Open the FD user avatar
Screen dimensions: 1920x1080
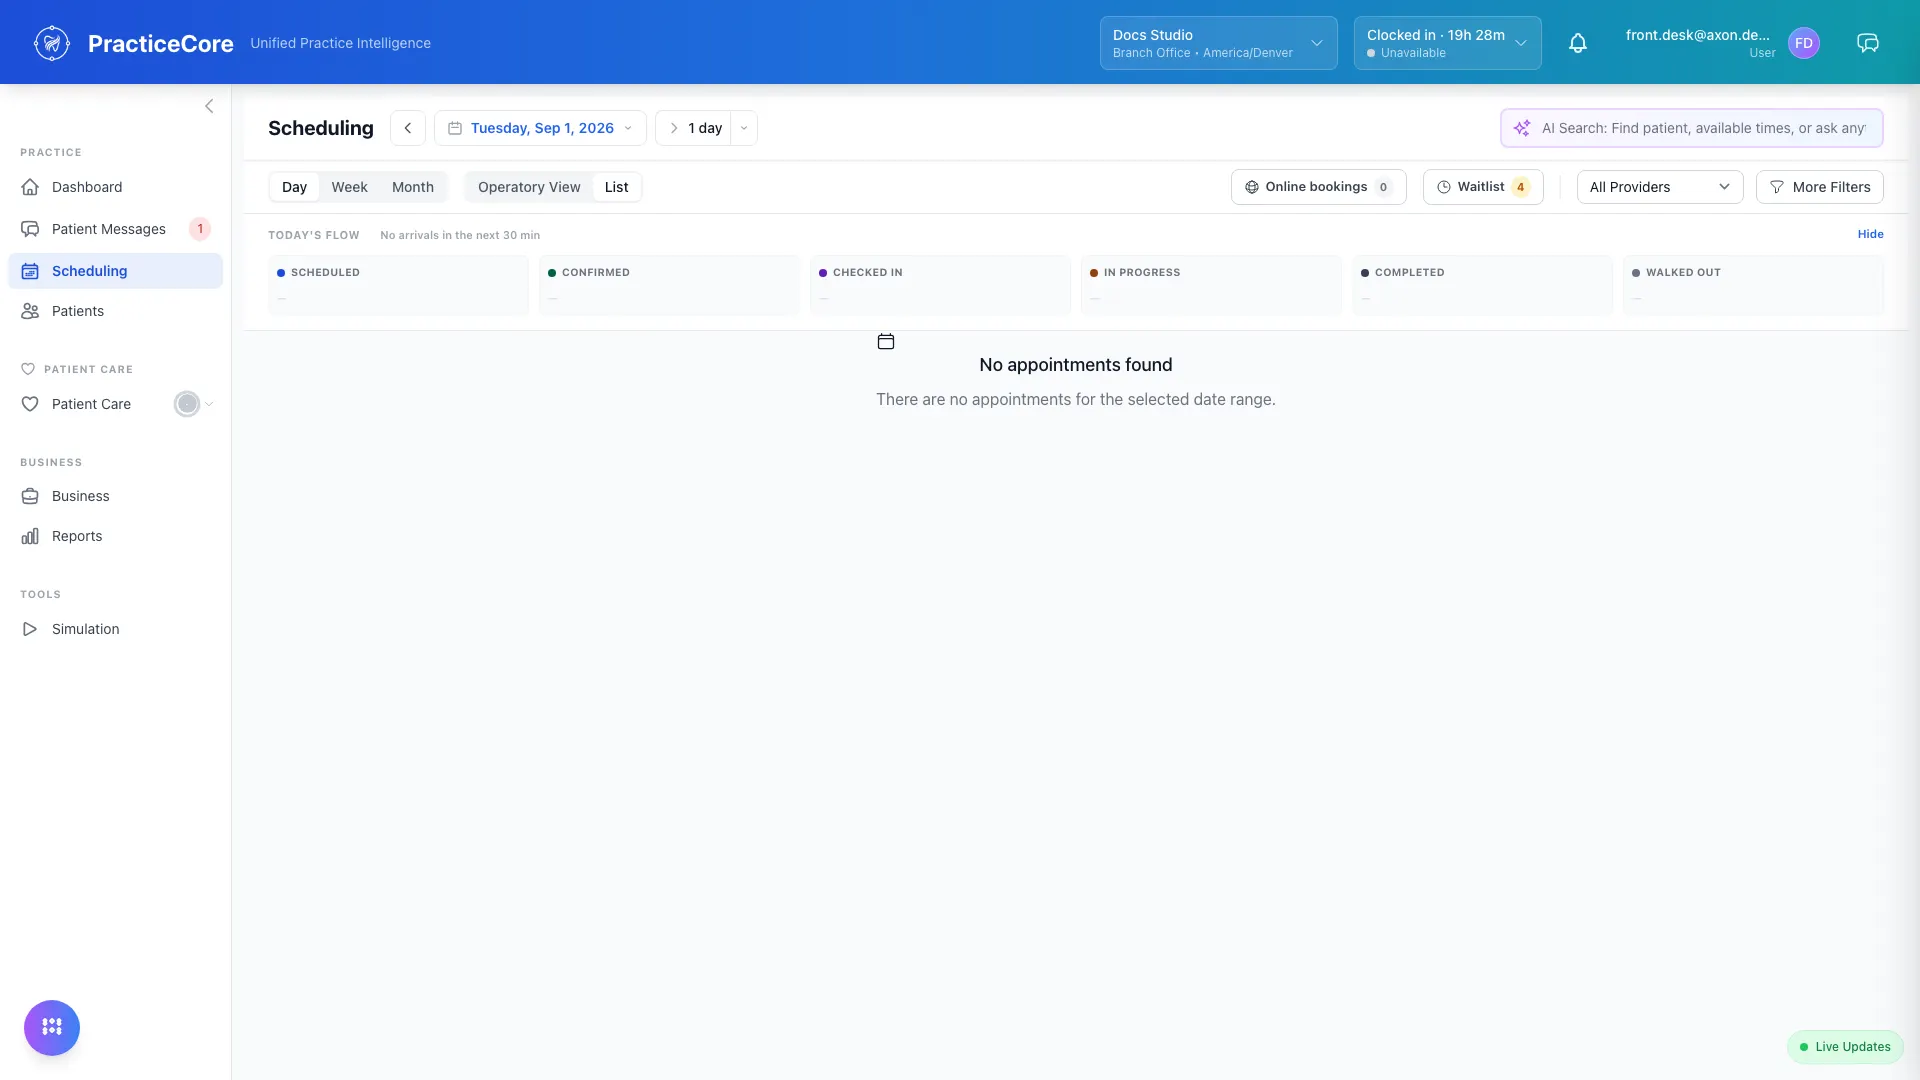point(1803,43)
